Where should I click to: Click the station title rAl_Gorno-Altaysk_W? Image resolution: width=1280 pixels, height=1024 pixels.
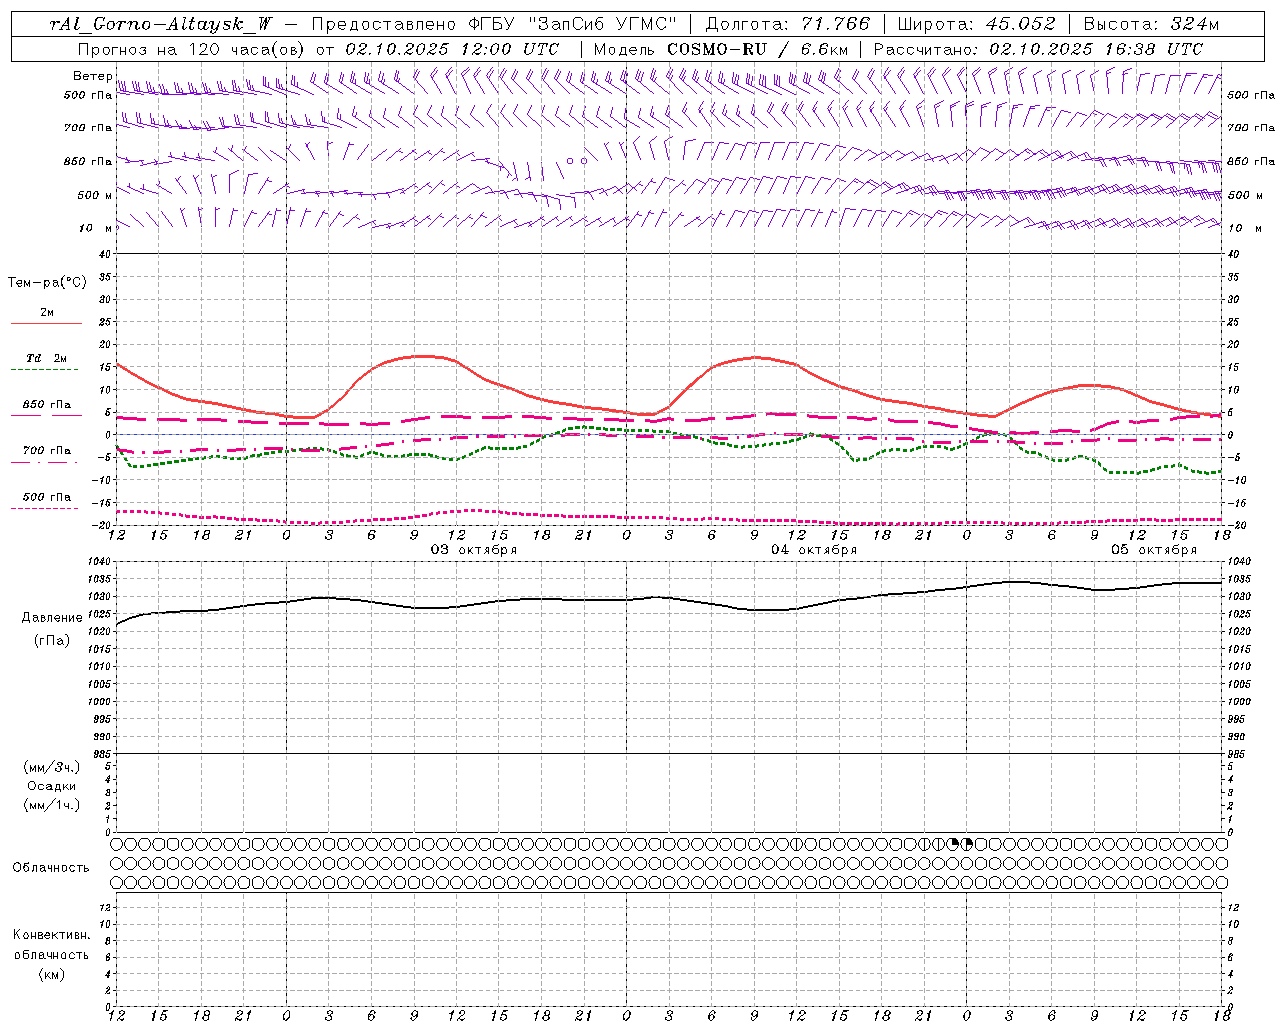[x=162, y=24]
